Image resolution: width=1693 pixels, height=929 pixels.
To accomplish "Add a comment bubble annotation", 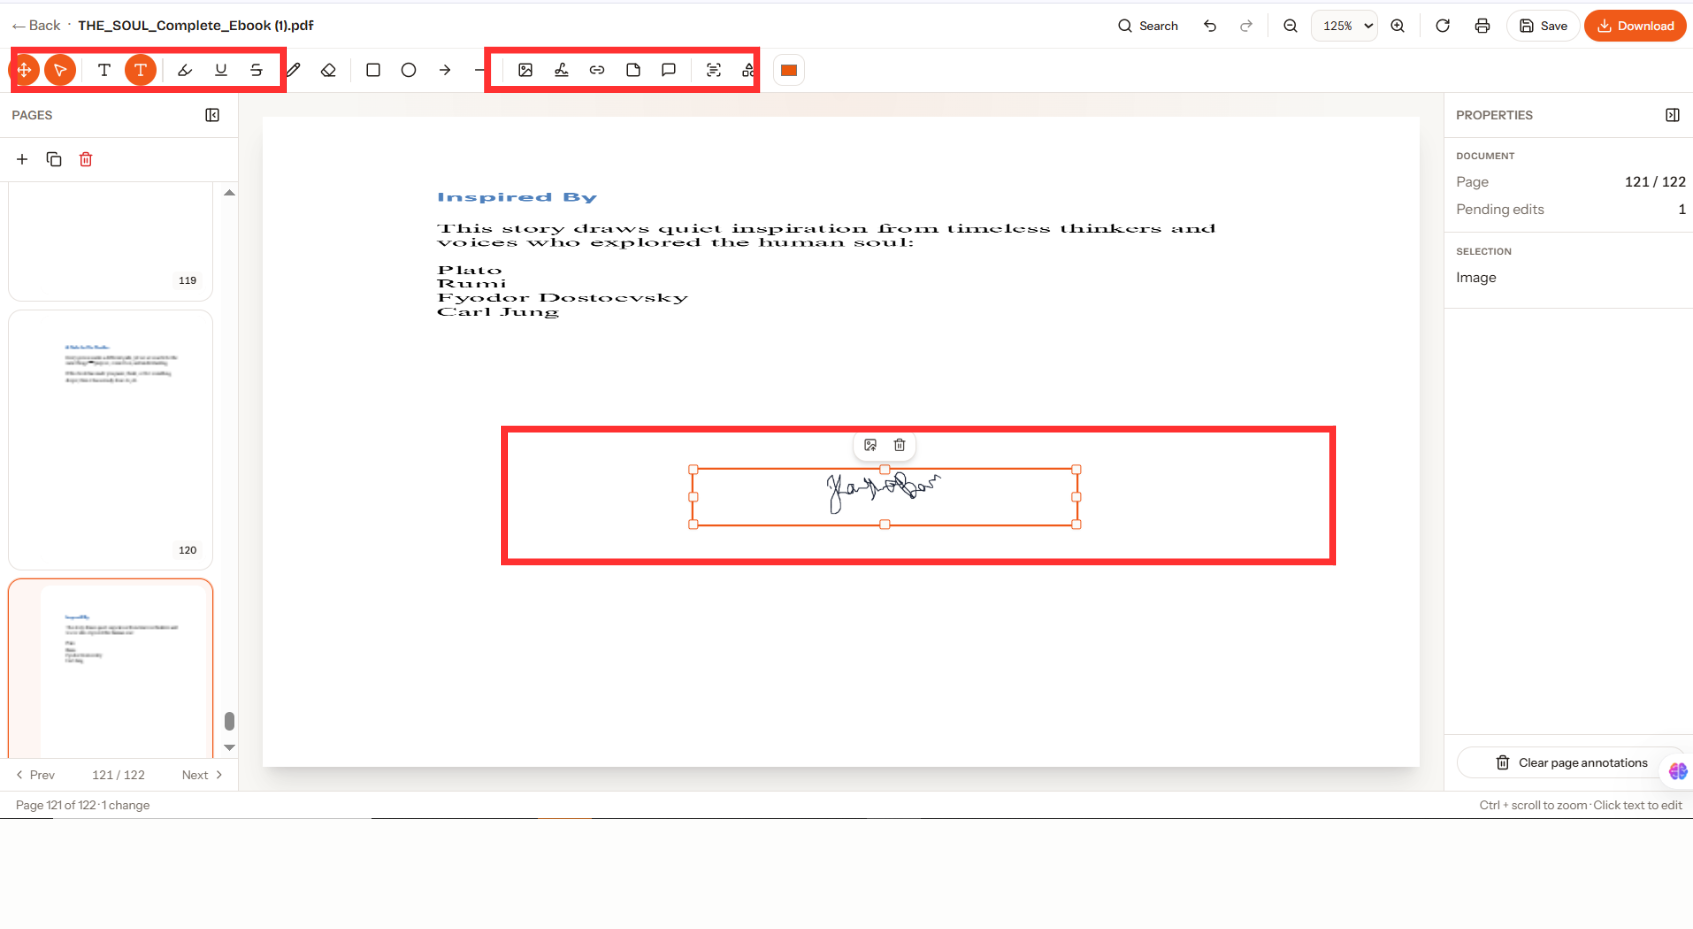I will (669, 70).
